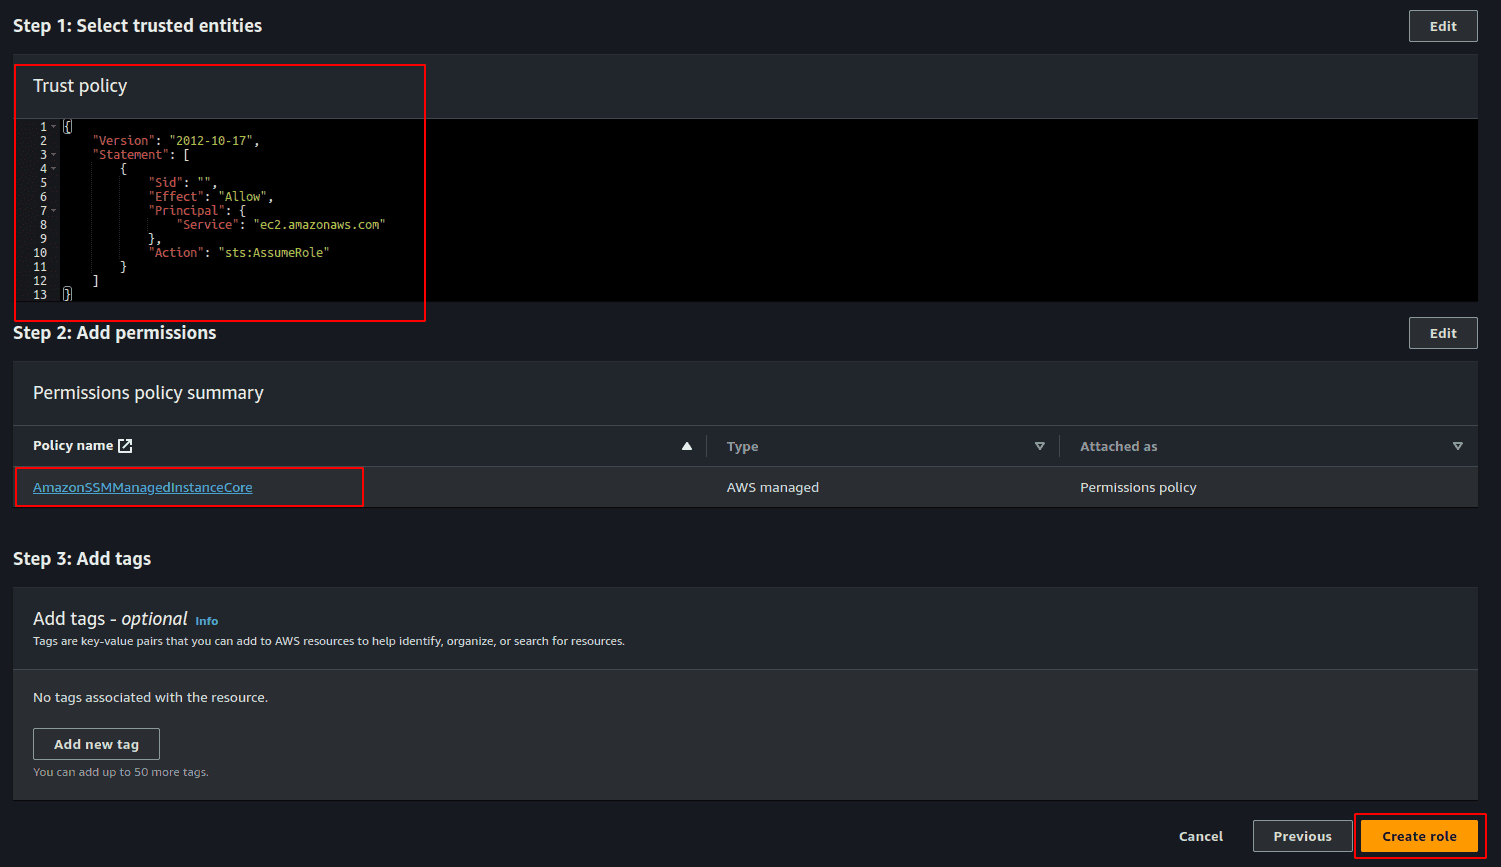This screenshot has width=1501, height=867.
Task: Click the ascending sort arrow in Policy name column
Action: tap(687, 446)
